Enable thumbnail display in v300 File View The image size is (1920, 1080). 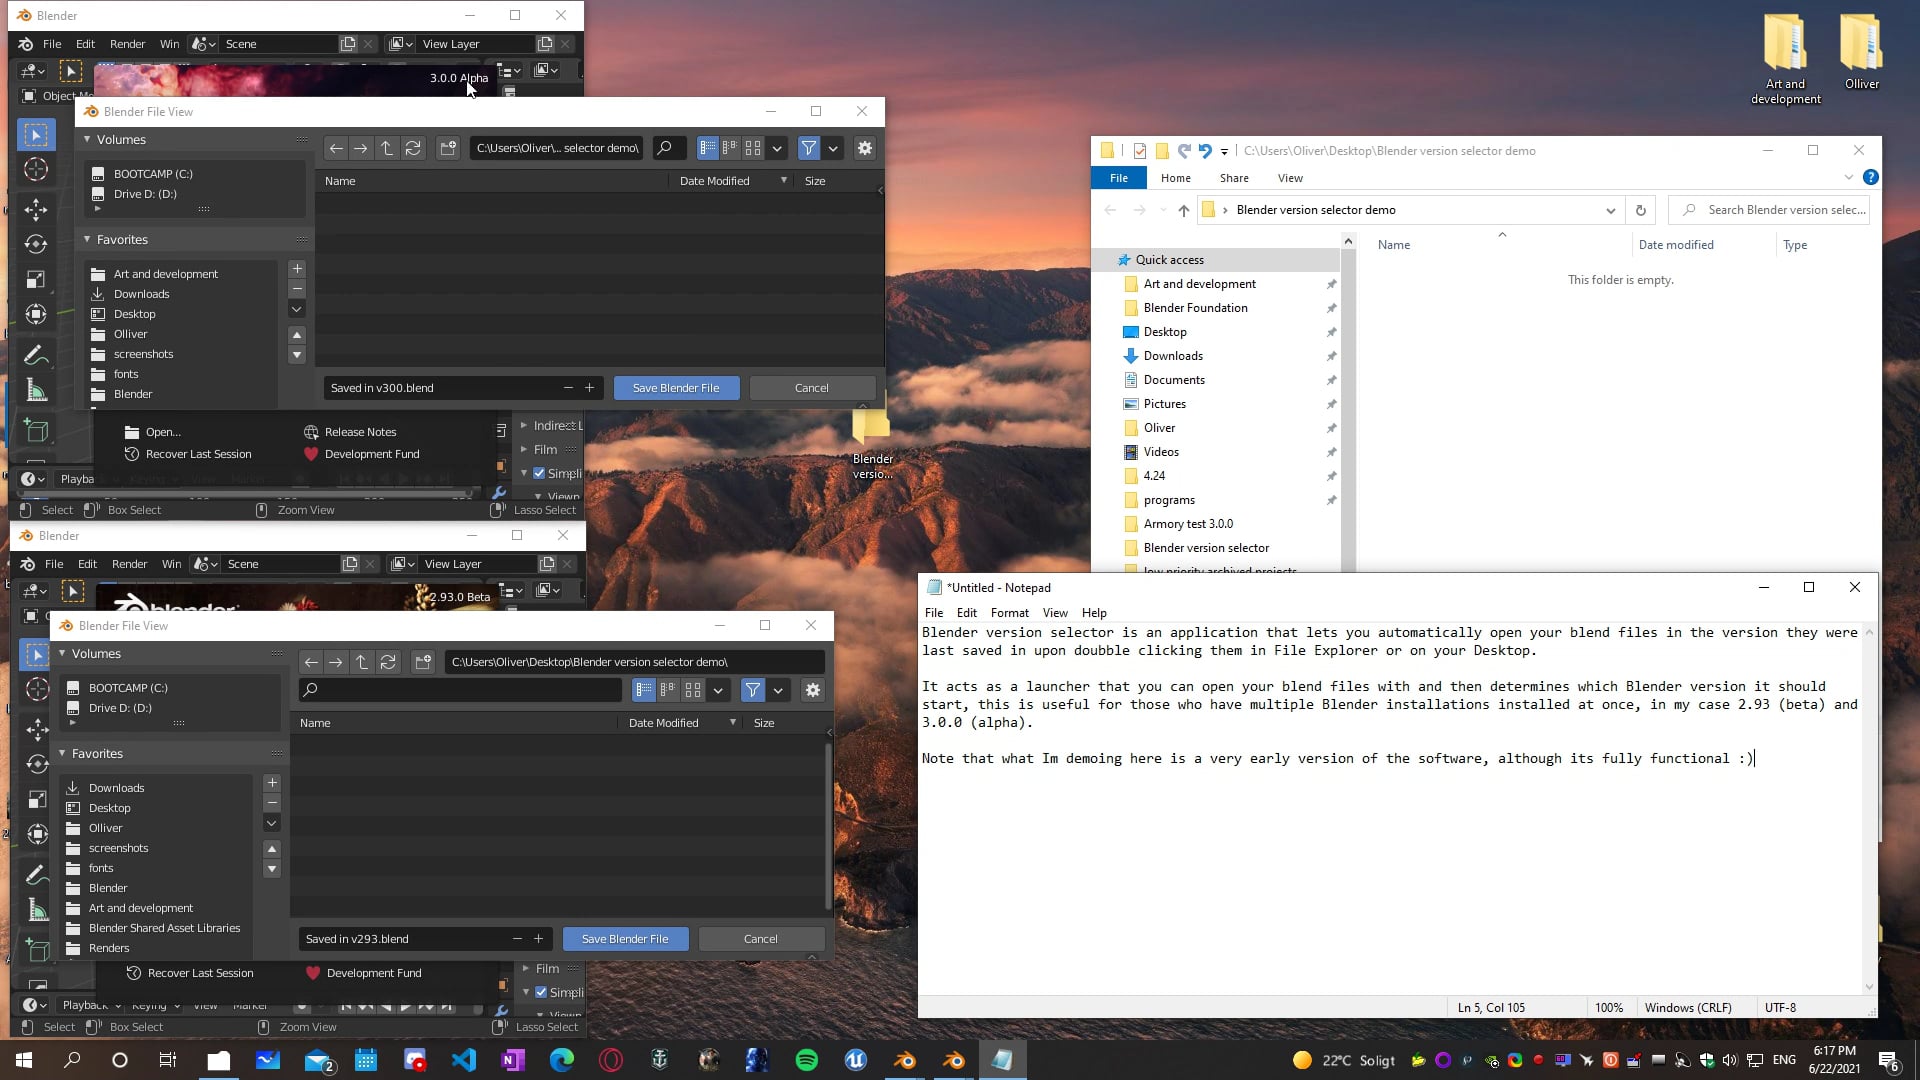(753, 148)
